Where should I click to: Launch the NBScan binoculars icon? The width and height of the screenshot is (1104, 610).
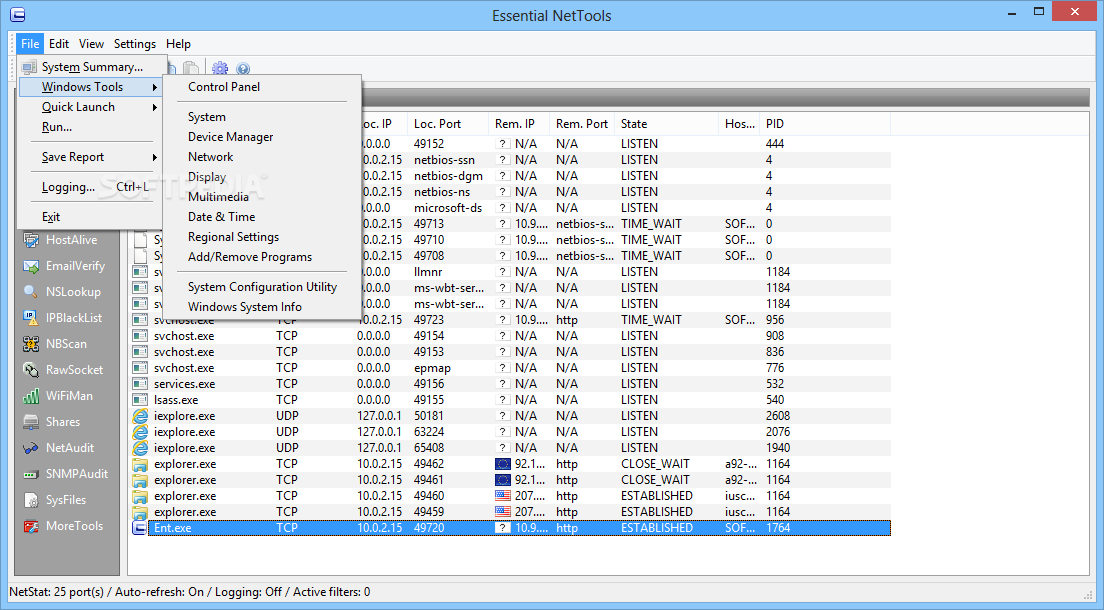click(x=31, y=344)
